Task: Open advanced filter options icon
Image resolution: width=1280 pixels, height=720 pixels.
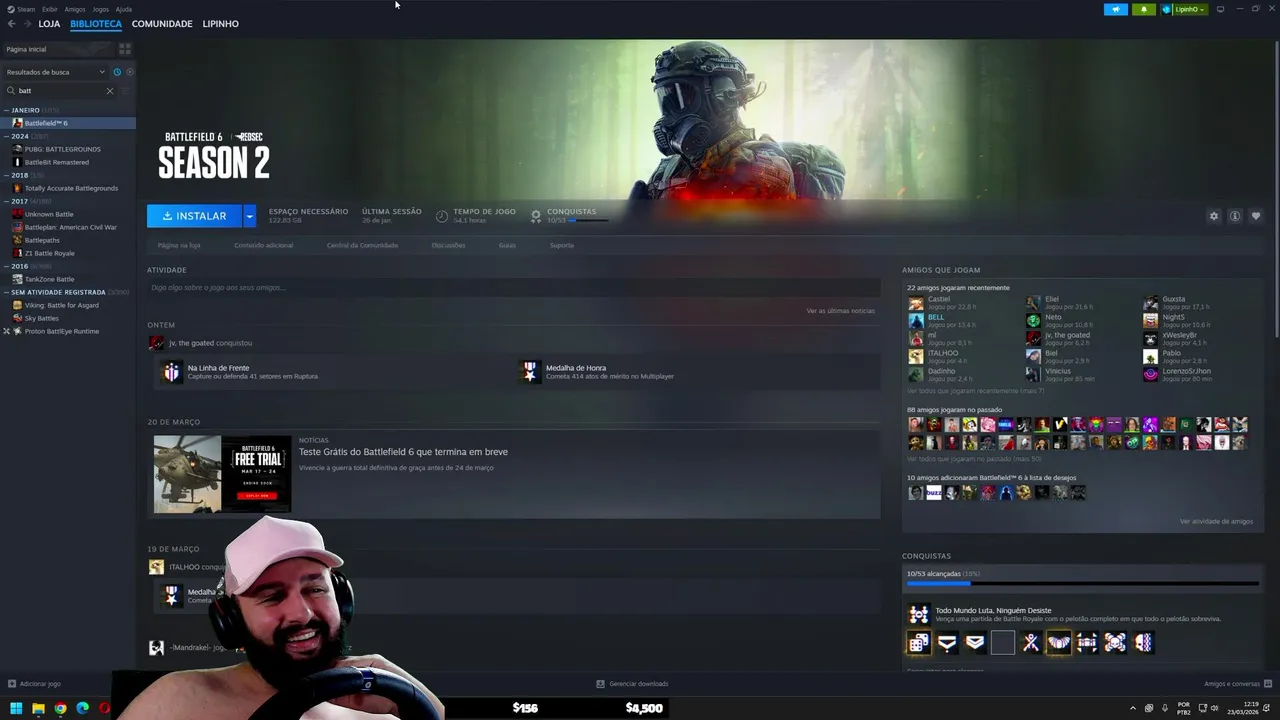Action: coord(125,91)
